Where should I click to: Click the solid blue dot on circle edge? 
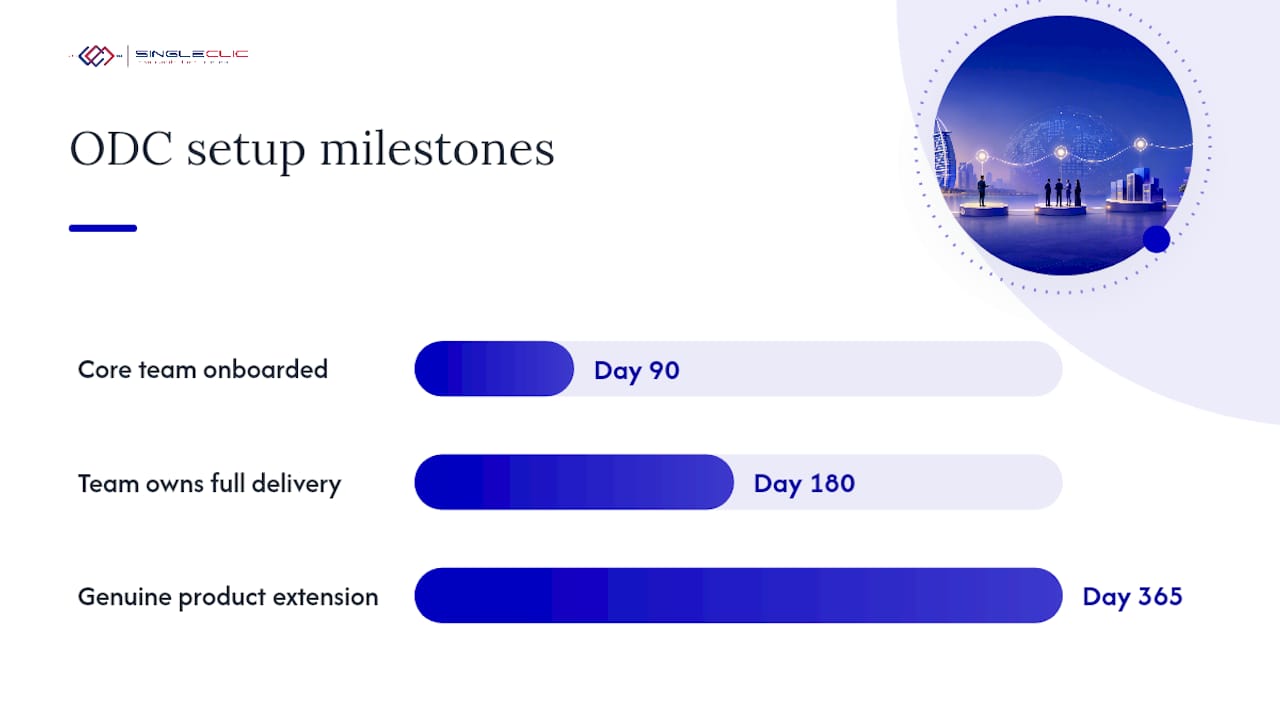[1156, 239]
